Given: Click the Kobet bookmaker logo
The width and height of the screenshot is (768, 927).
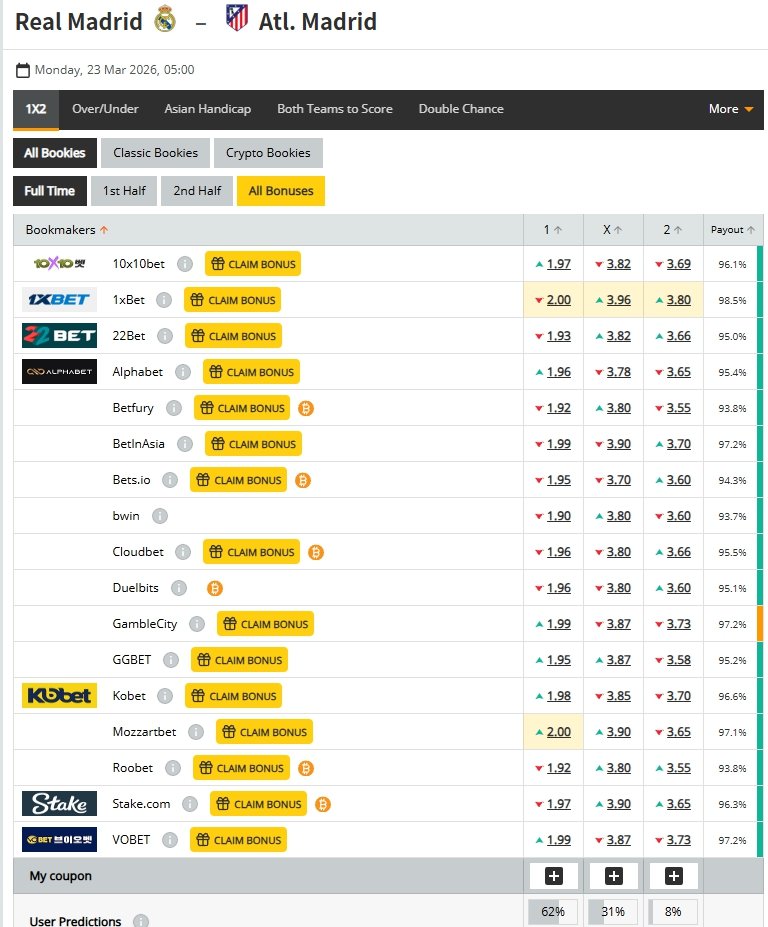Looking at the screenshot, I should click(59, 696).
